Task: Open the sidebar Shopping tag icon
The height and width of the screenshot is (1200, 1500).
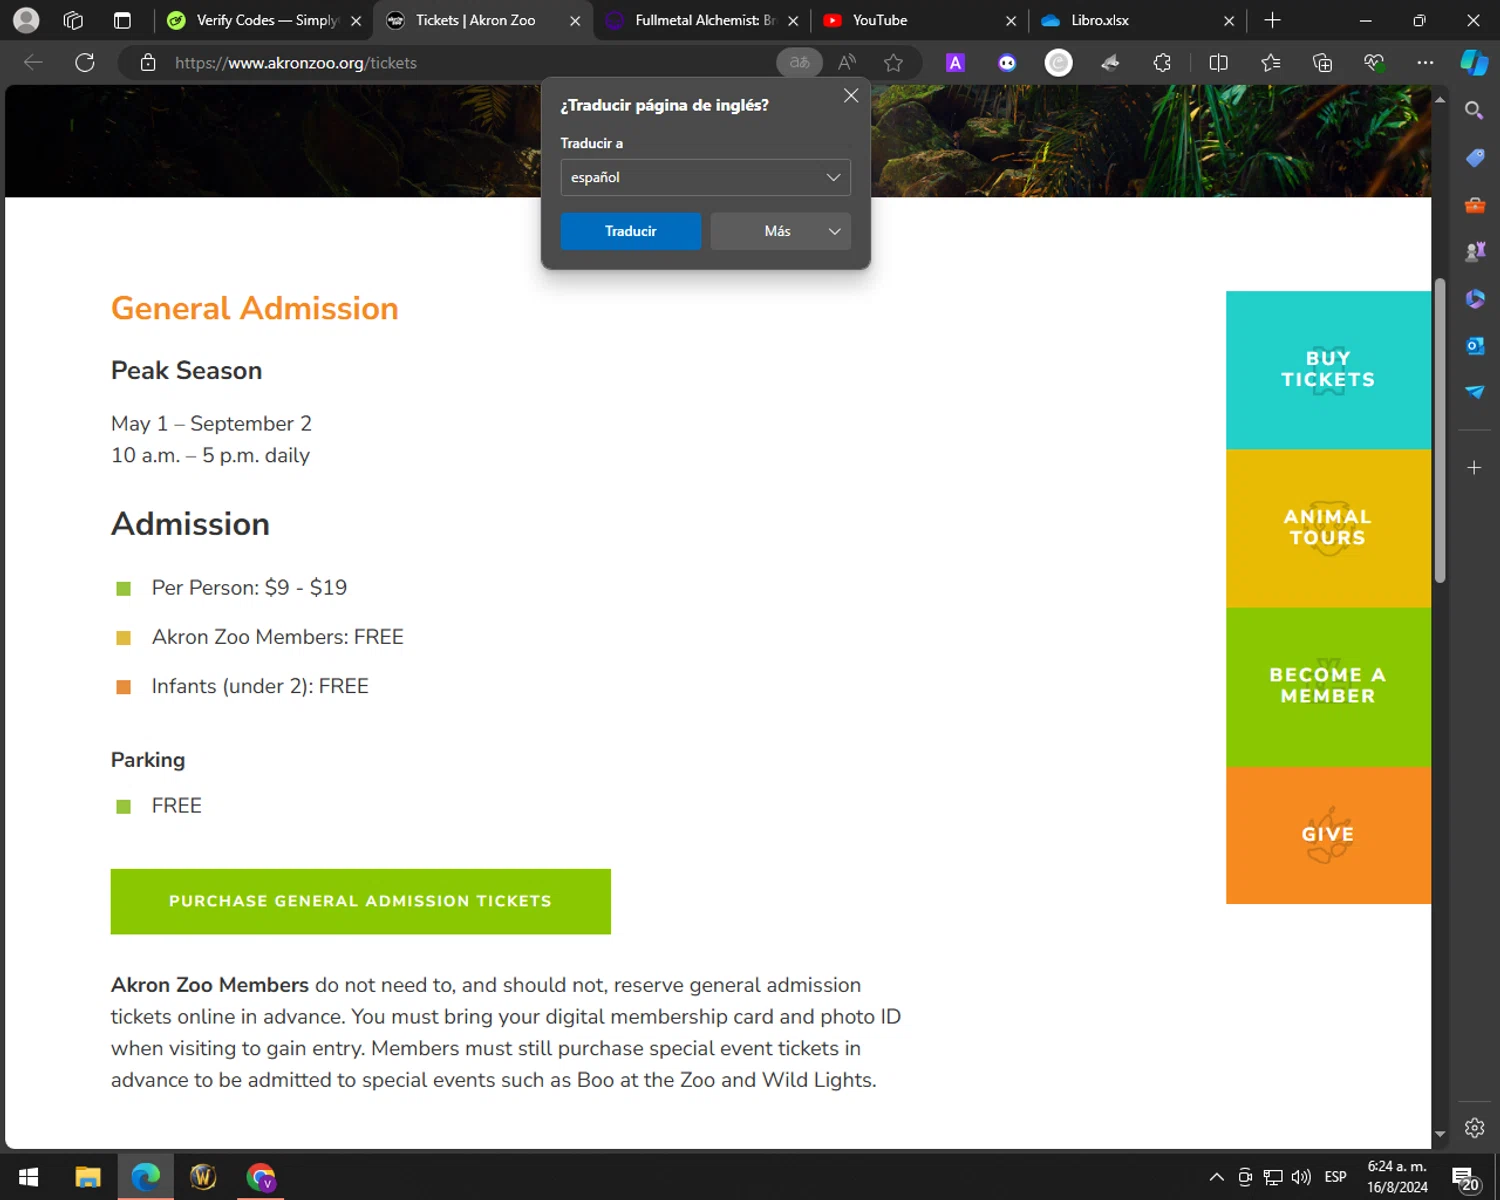Action: point(1474,158)
